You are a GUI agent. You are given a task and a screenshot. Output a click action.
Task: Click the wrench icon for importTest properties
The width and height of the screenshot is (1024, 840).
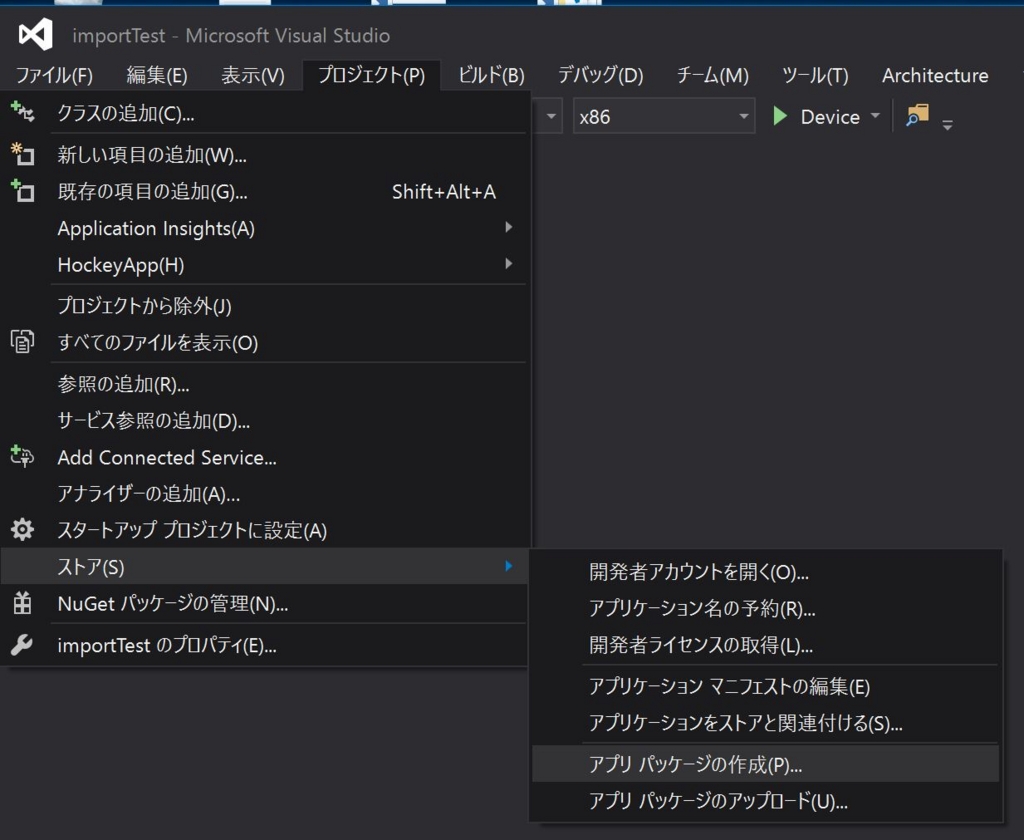22,645
